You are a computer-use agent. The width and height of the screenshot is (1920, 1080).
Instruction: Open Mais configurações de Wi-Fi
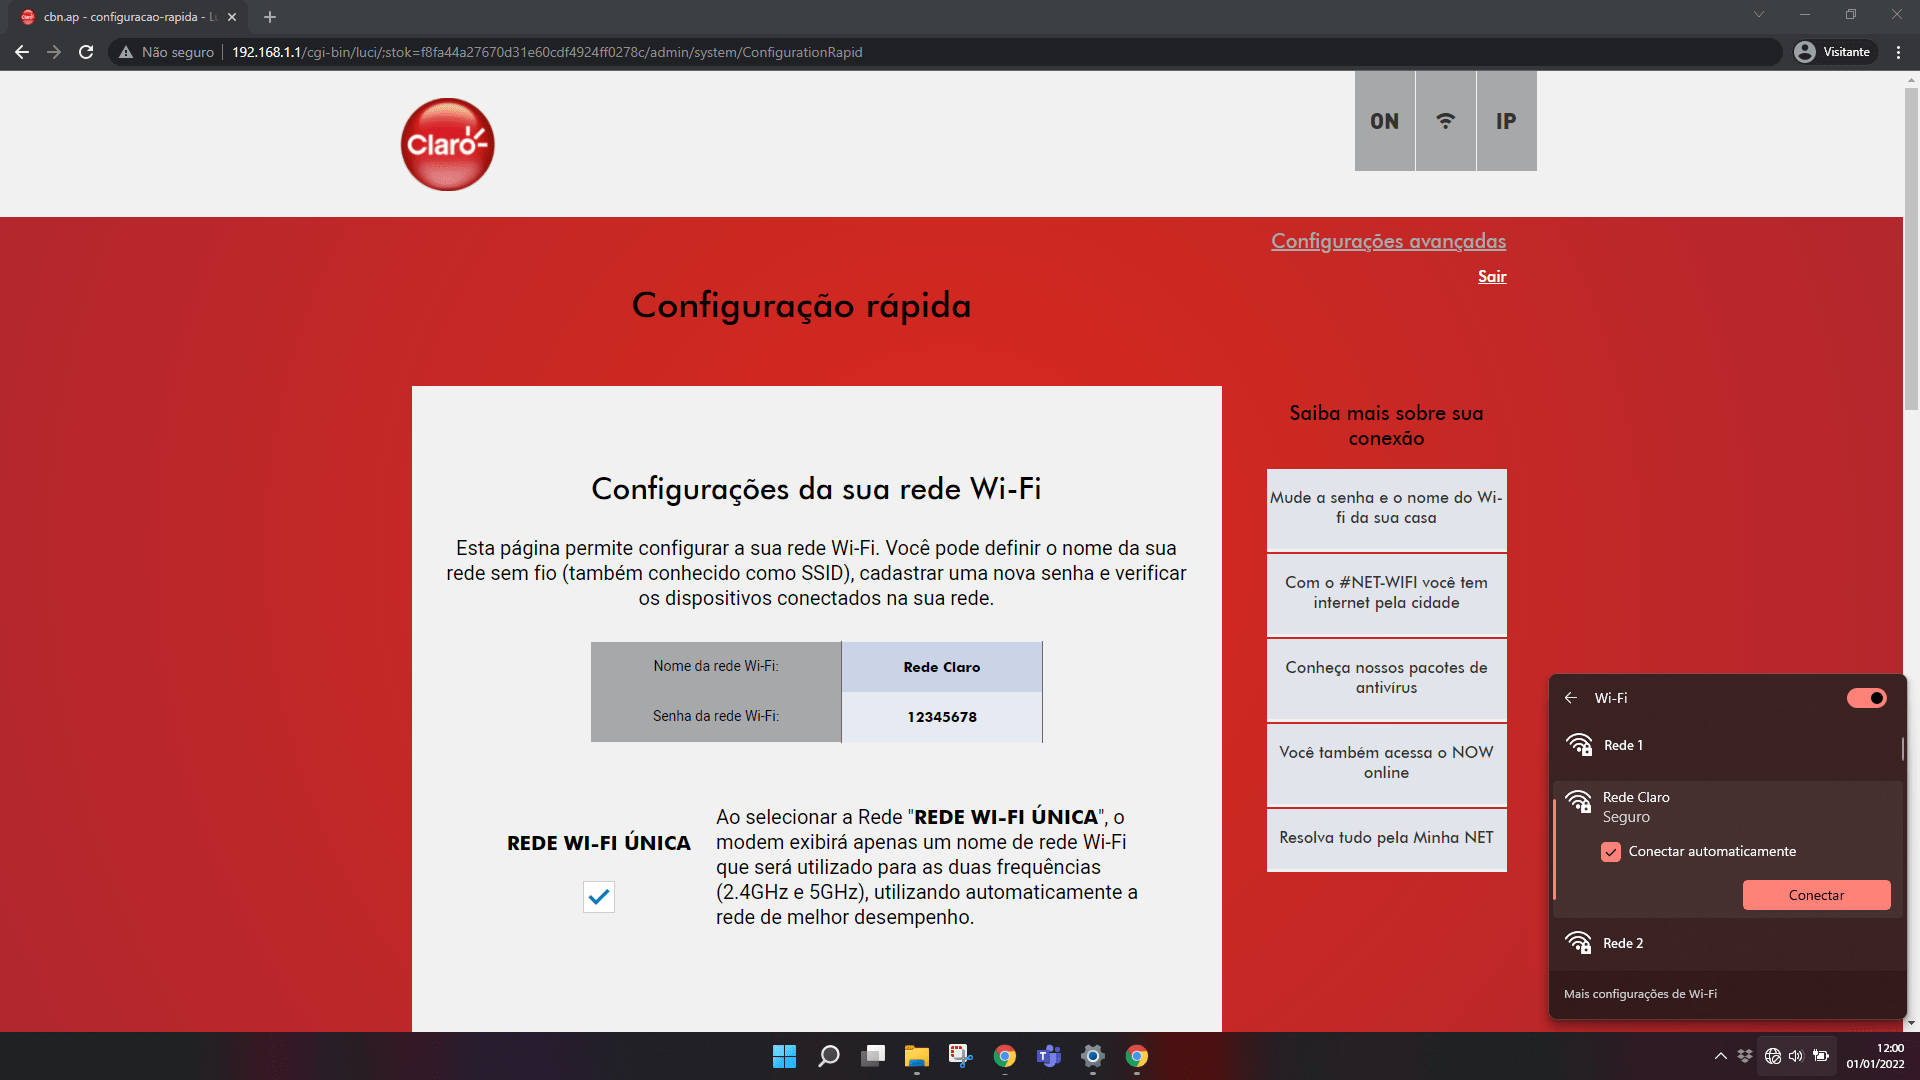tap(1640, 994)
